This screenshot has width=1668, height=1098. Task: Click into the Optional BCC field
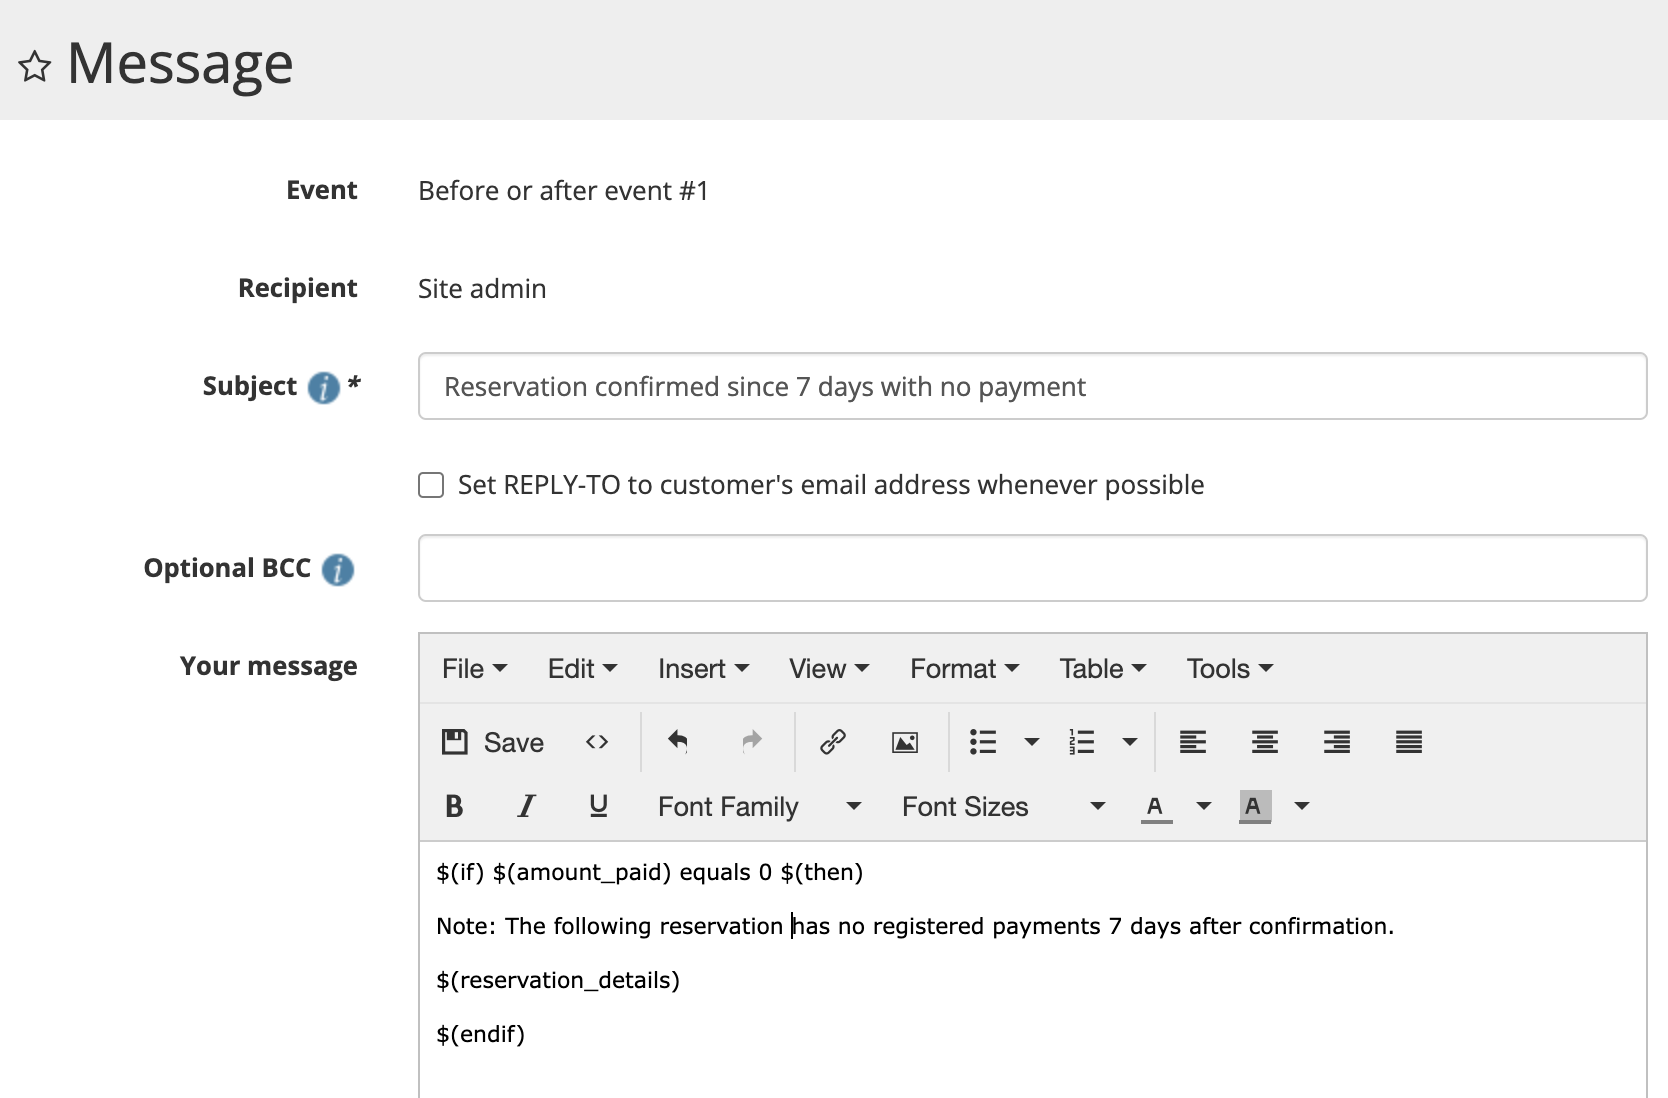coord(1032,568)
